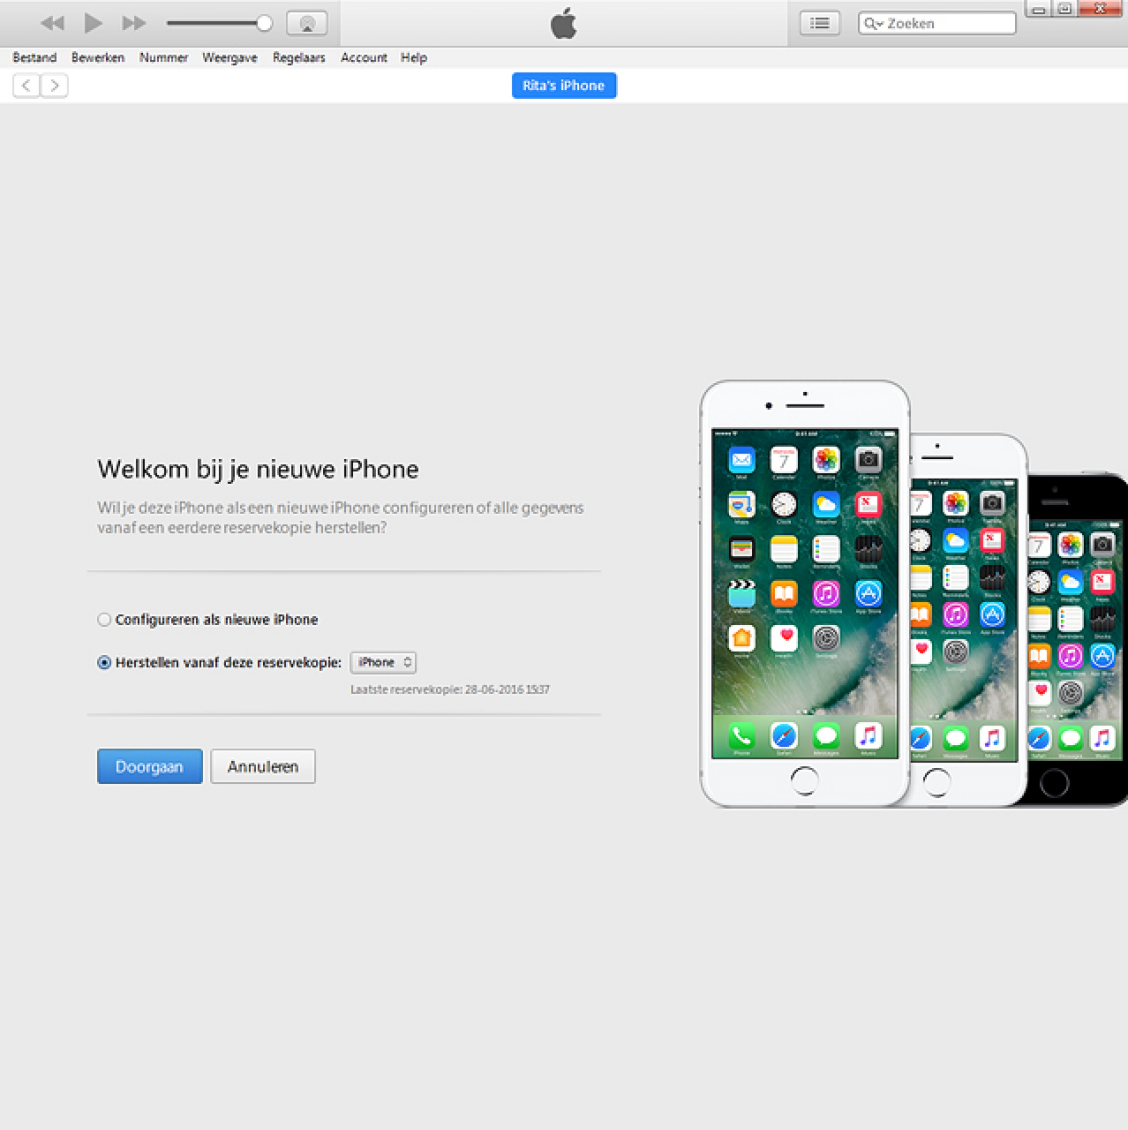Adjust the volume slider knob
The height and width of the screenshot is (1130, 1128).
[265, 23]
